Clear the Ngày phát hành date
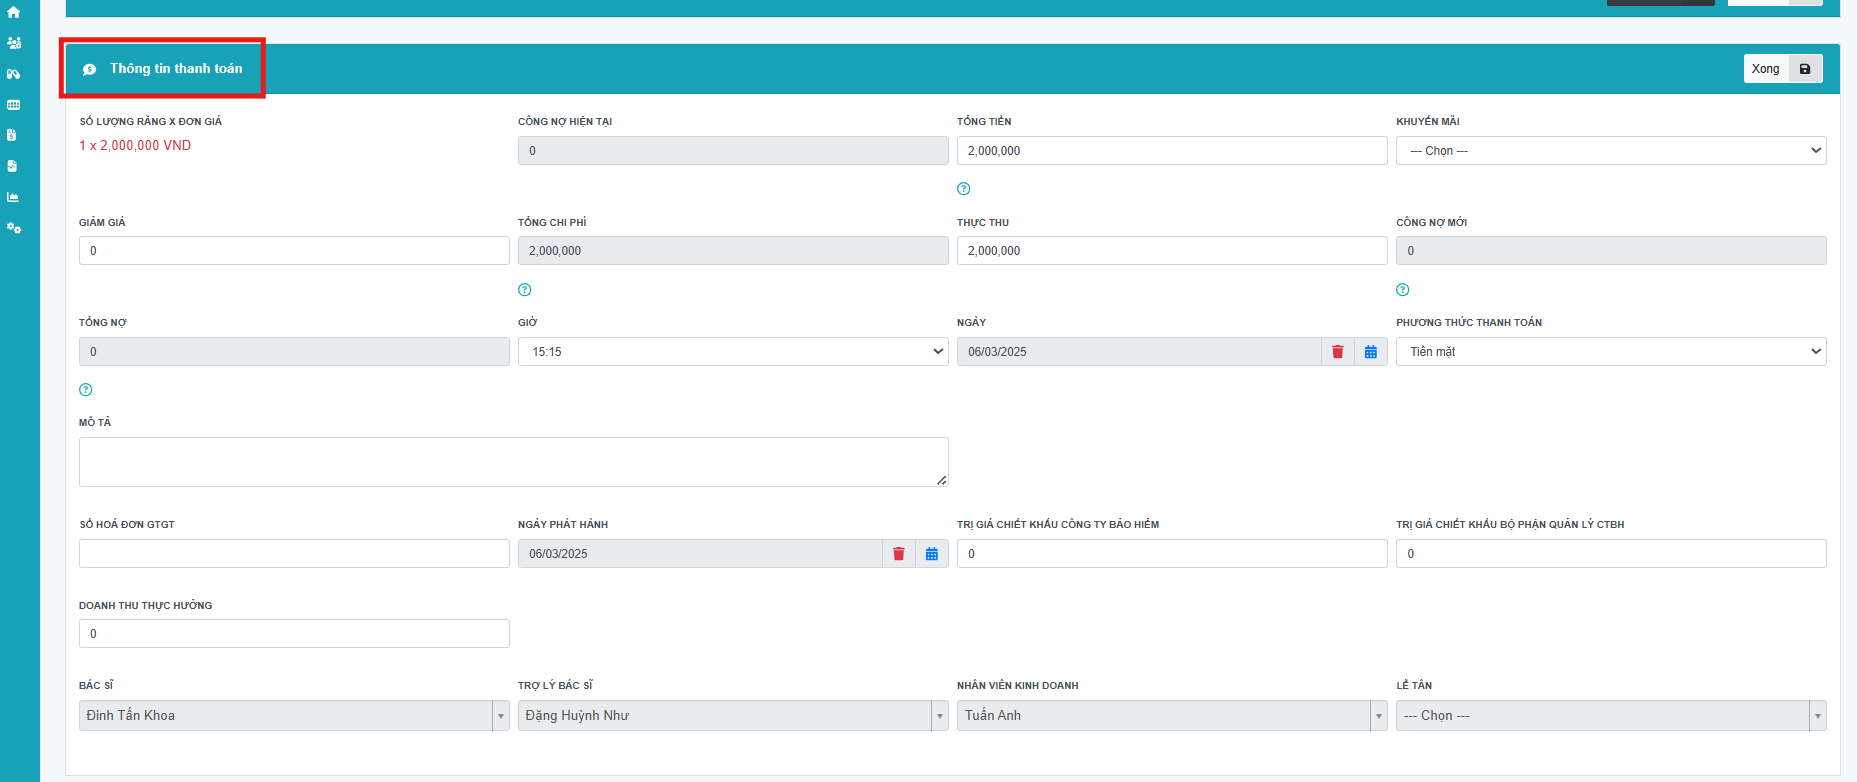The height and width of the screenshot is (782, 1857). tap(898, 554)
